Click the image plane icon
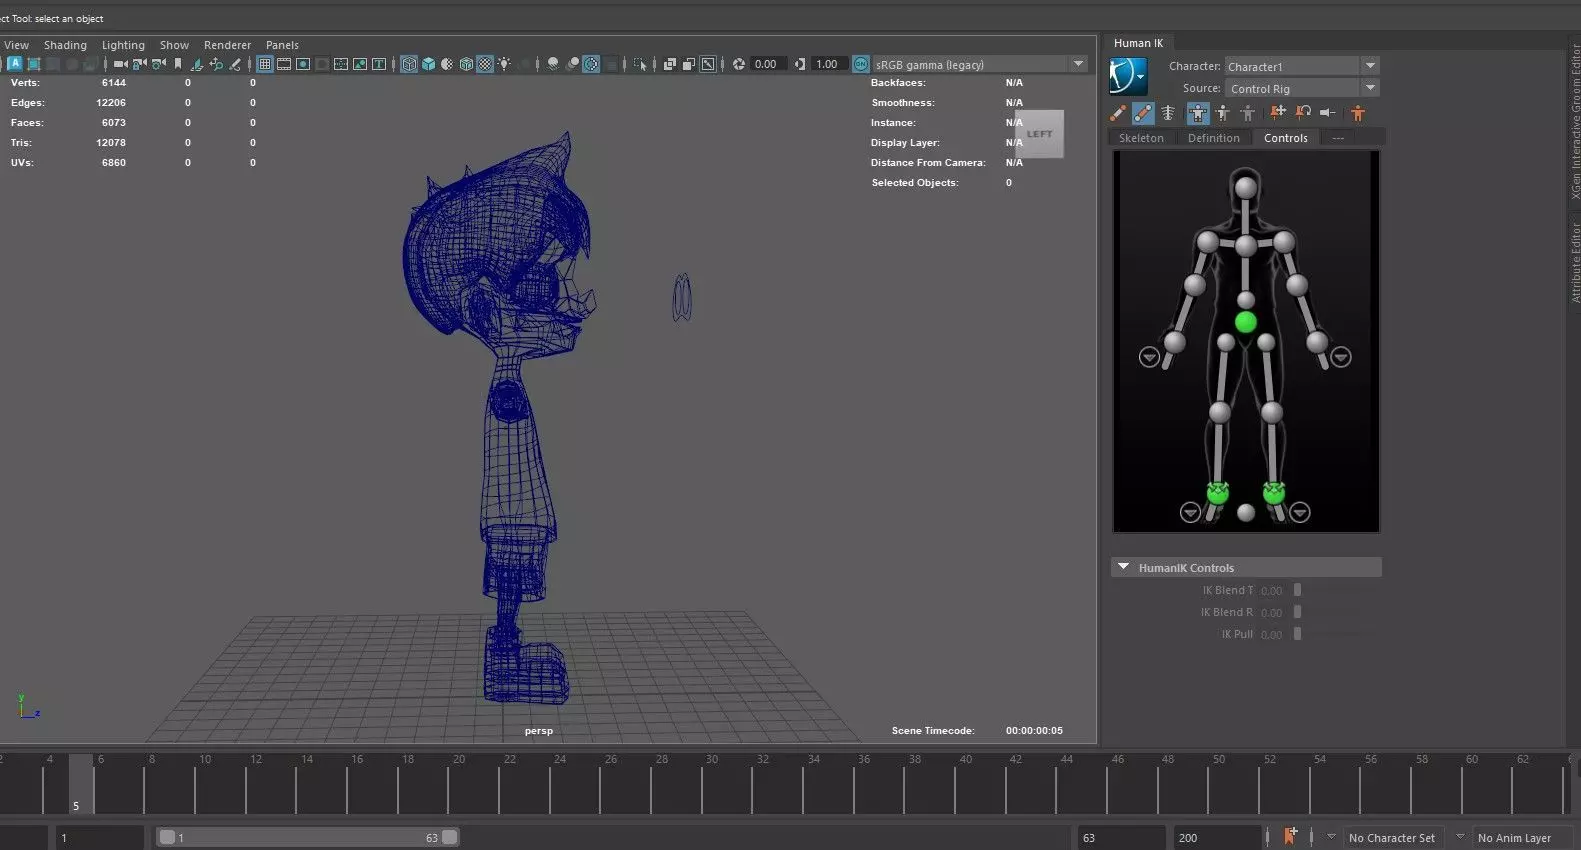Image resolution: width=1581 pixels, height=850 pixels. pyautogui.click(x=197, y=64)
